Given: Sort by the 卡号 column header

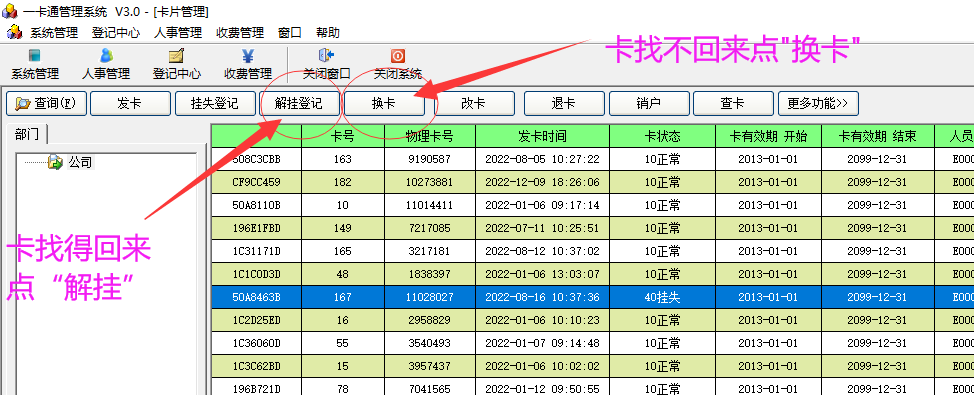Looking at the screenshot, I should pyautogui.click(x=343, y=136).
